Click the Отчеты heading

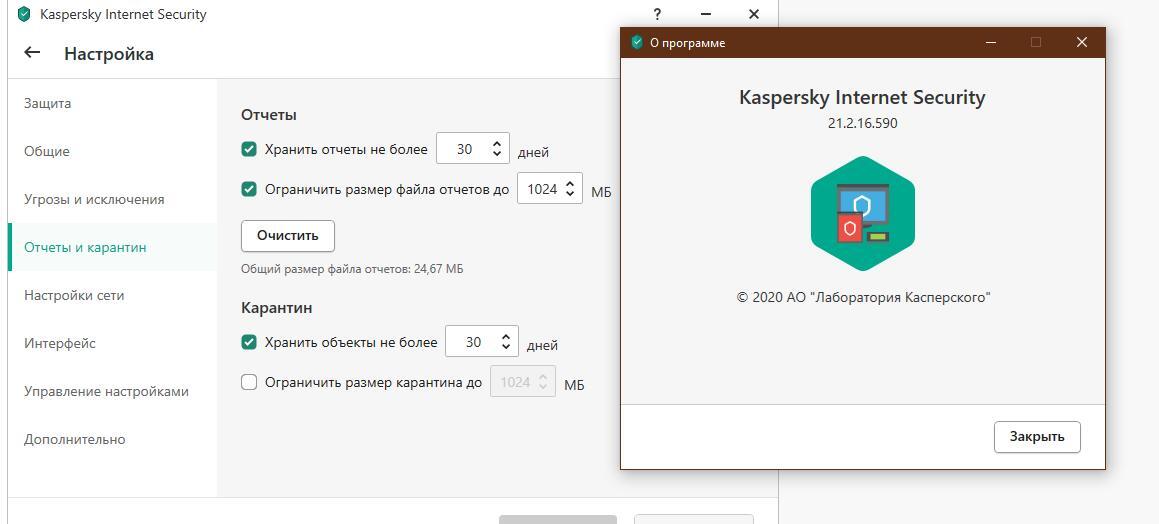pyautogui.click(x=268, y=115)
